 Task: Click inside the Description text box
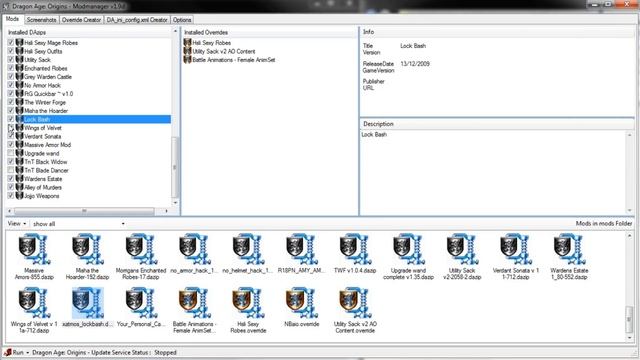coord(493,172)
